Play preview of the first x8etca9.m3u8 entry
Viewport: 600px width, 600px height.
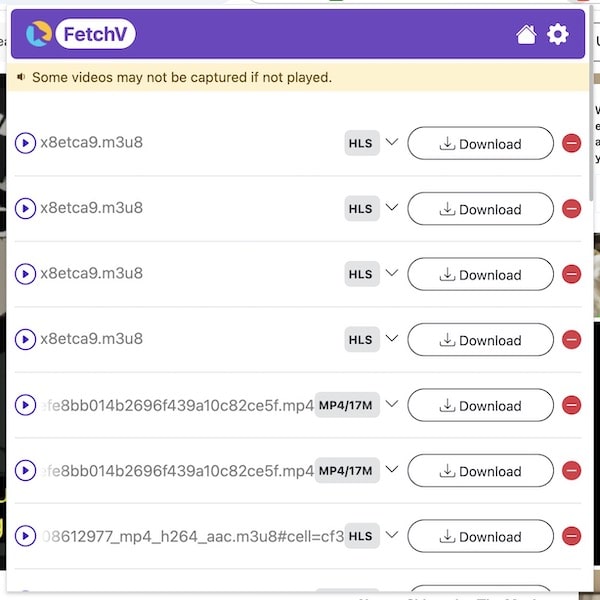(x=25, y=143)
